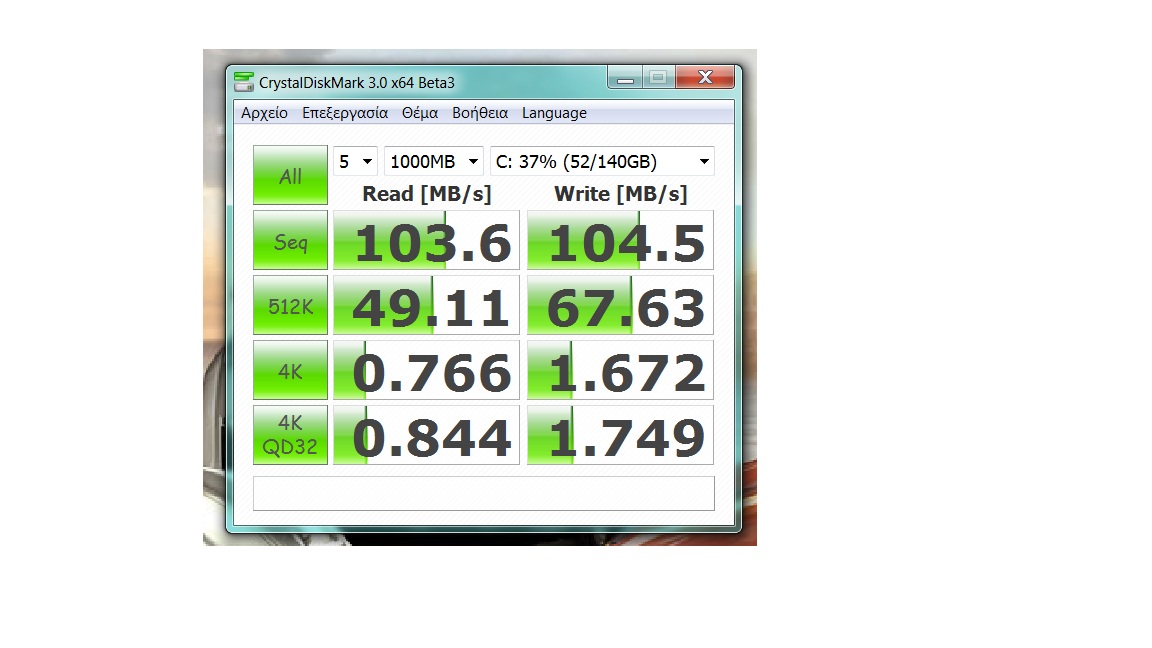Open the test count dropdown showing 5
The width and height of the screenshot is (1152, 648).
(356, 162)
